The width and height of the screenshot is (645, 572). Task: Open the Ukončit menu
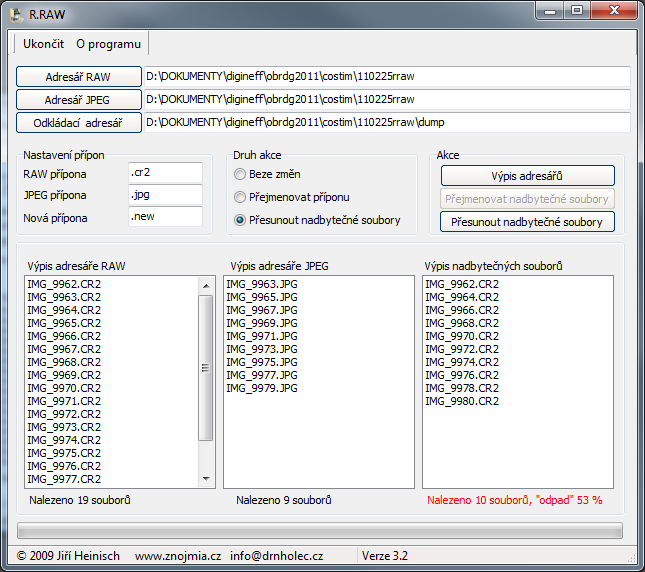tap(43, 44)
